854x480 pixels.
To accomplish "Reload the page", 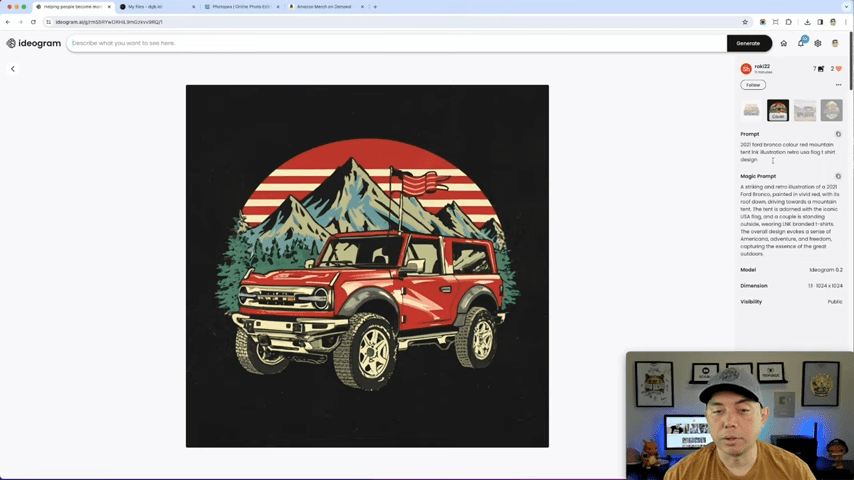I will (33, 22).
